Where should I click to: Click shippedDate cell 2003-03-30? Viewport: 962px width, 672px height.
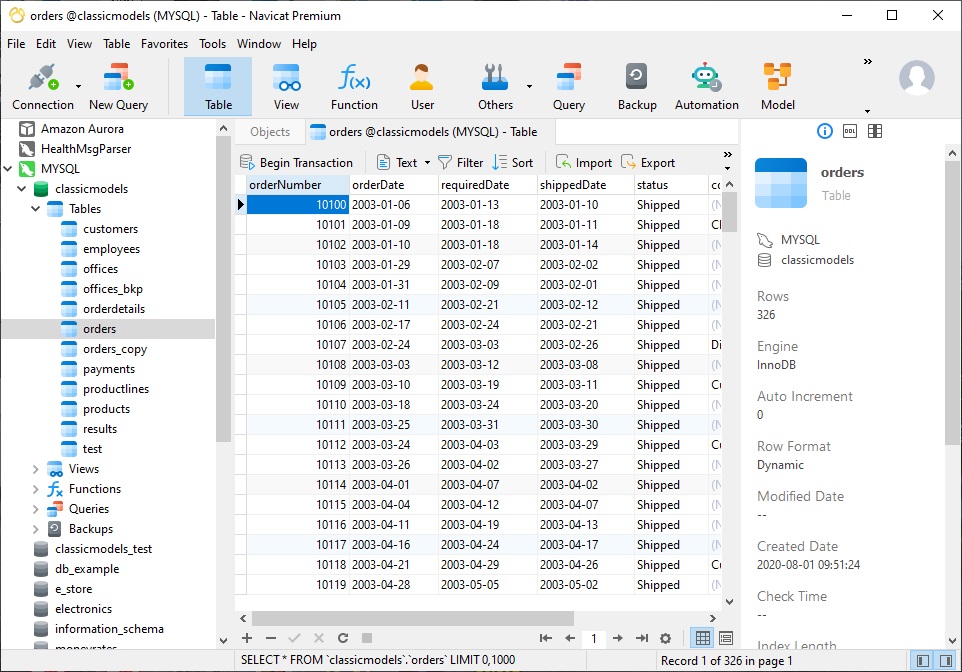585,425
